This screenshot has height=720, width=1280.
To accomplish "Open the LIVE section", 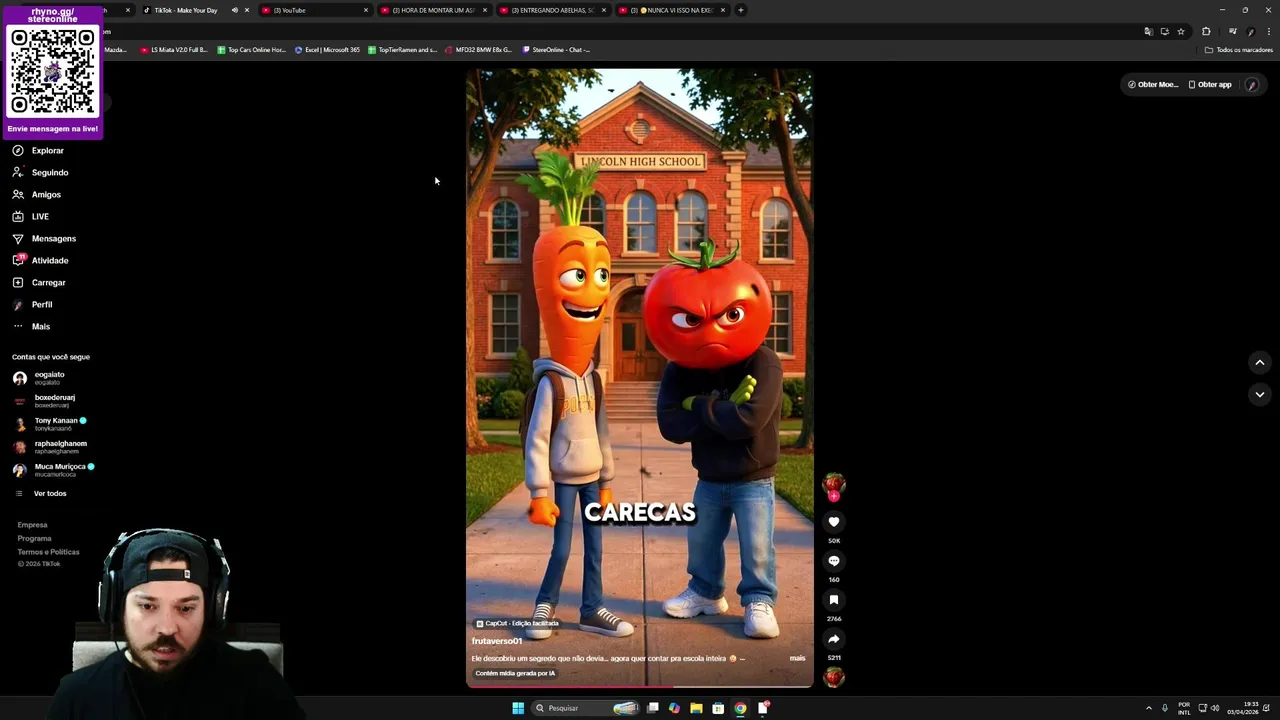I will point(31,216).
